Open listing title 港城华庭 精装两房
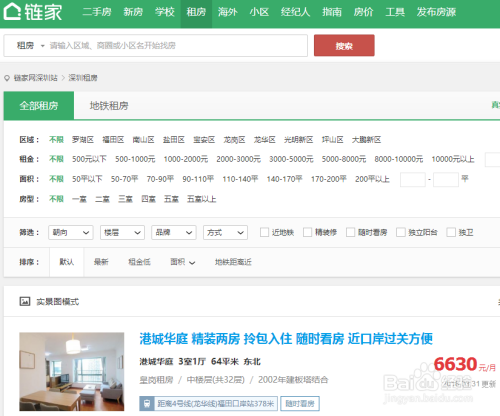500x416 pixels. point(286,339)
